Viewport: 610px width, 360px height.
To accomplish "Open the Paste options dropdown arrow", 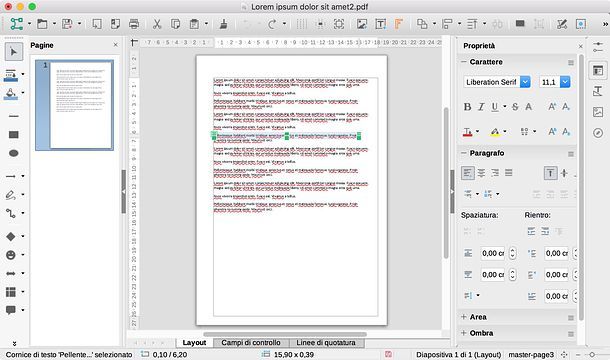I will tap(206, 24).
